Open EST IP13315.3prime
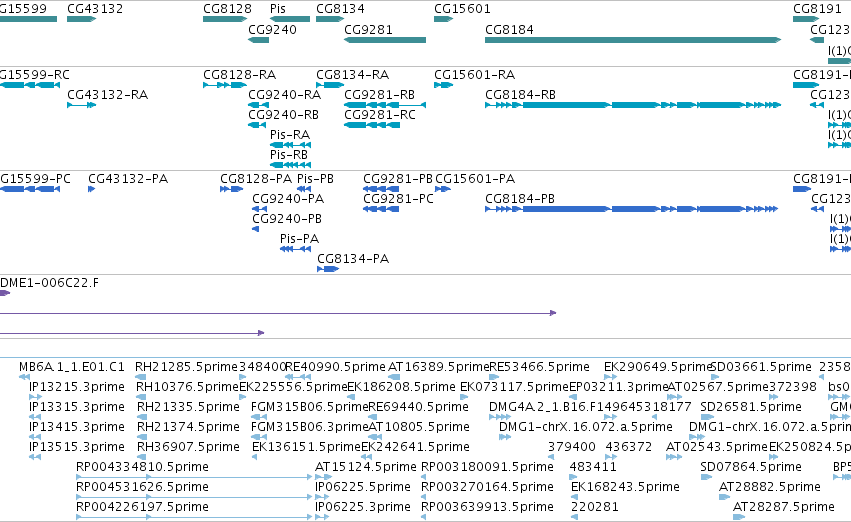 point(77,407)
